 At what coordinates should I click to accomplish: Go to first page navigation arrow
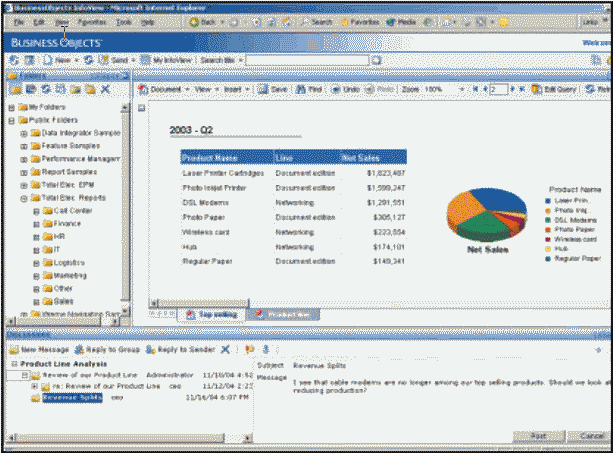tap(475, 90)
